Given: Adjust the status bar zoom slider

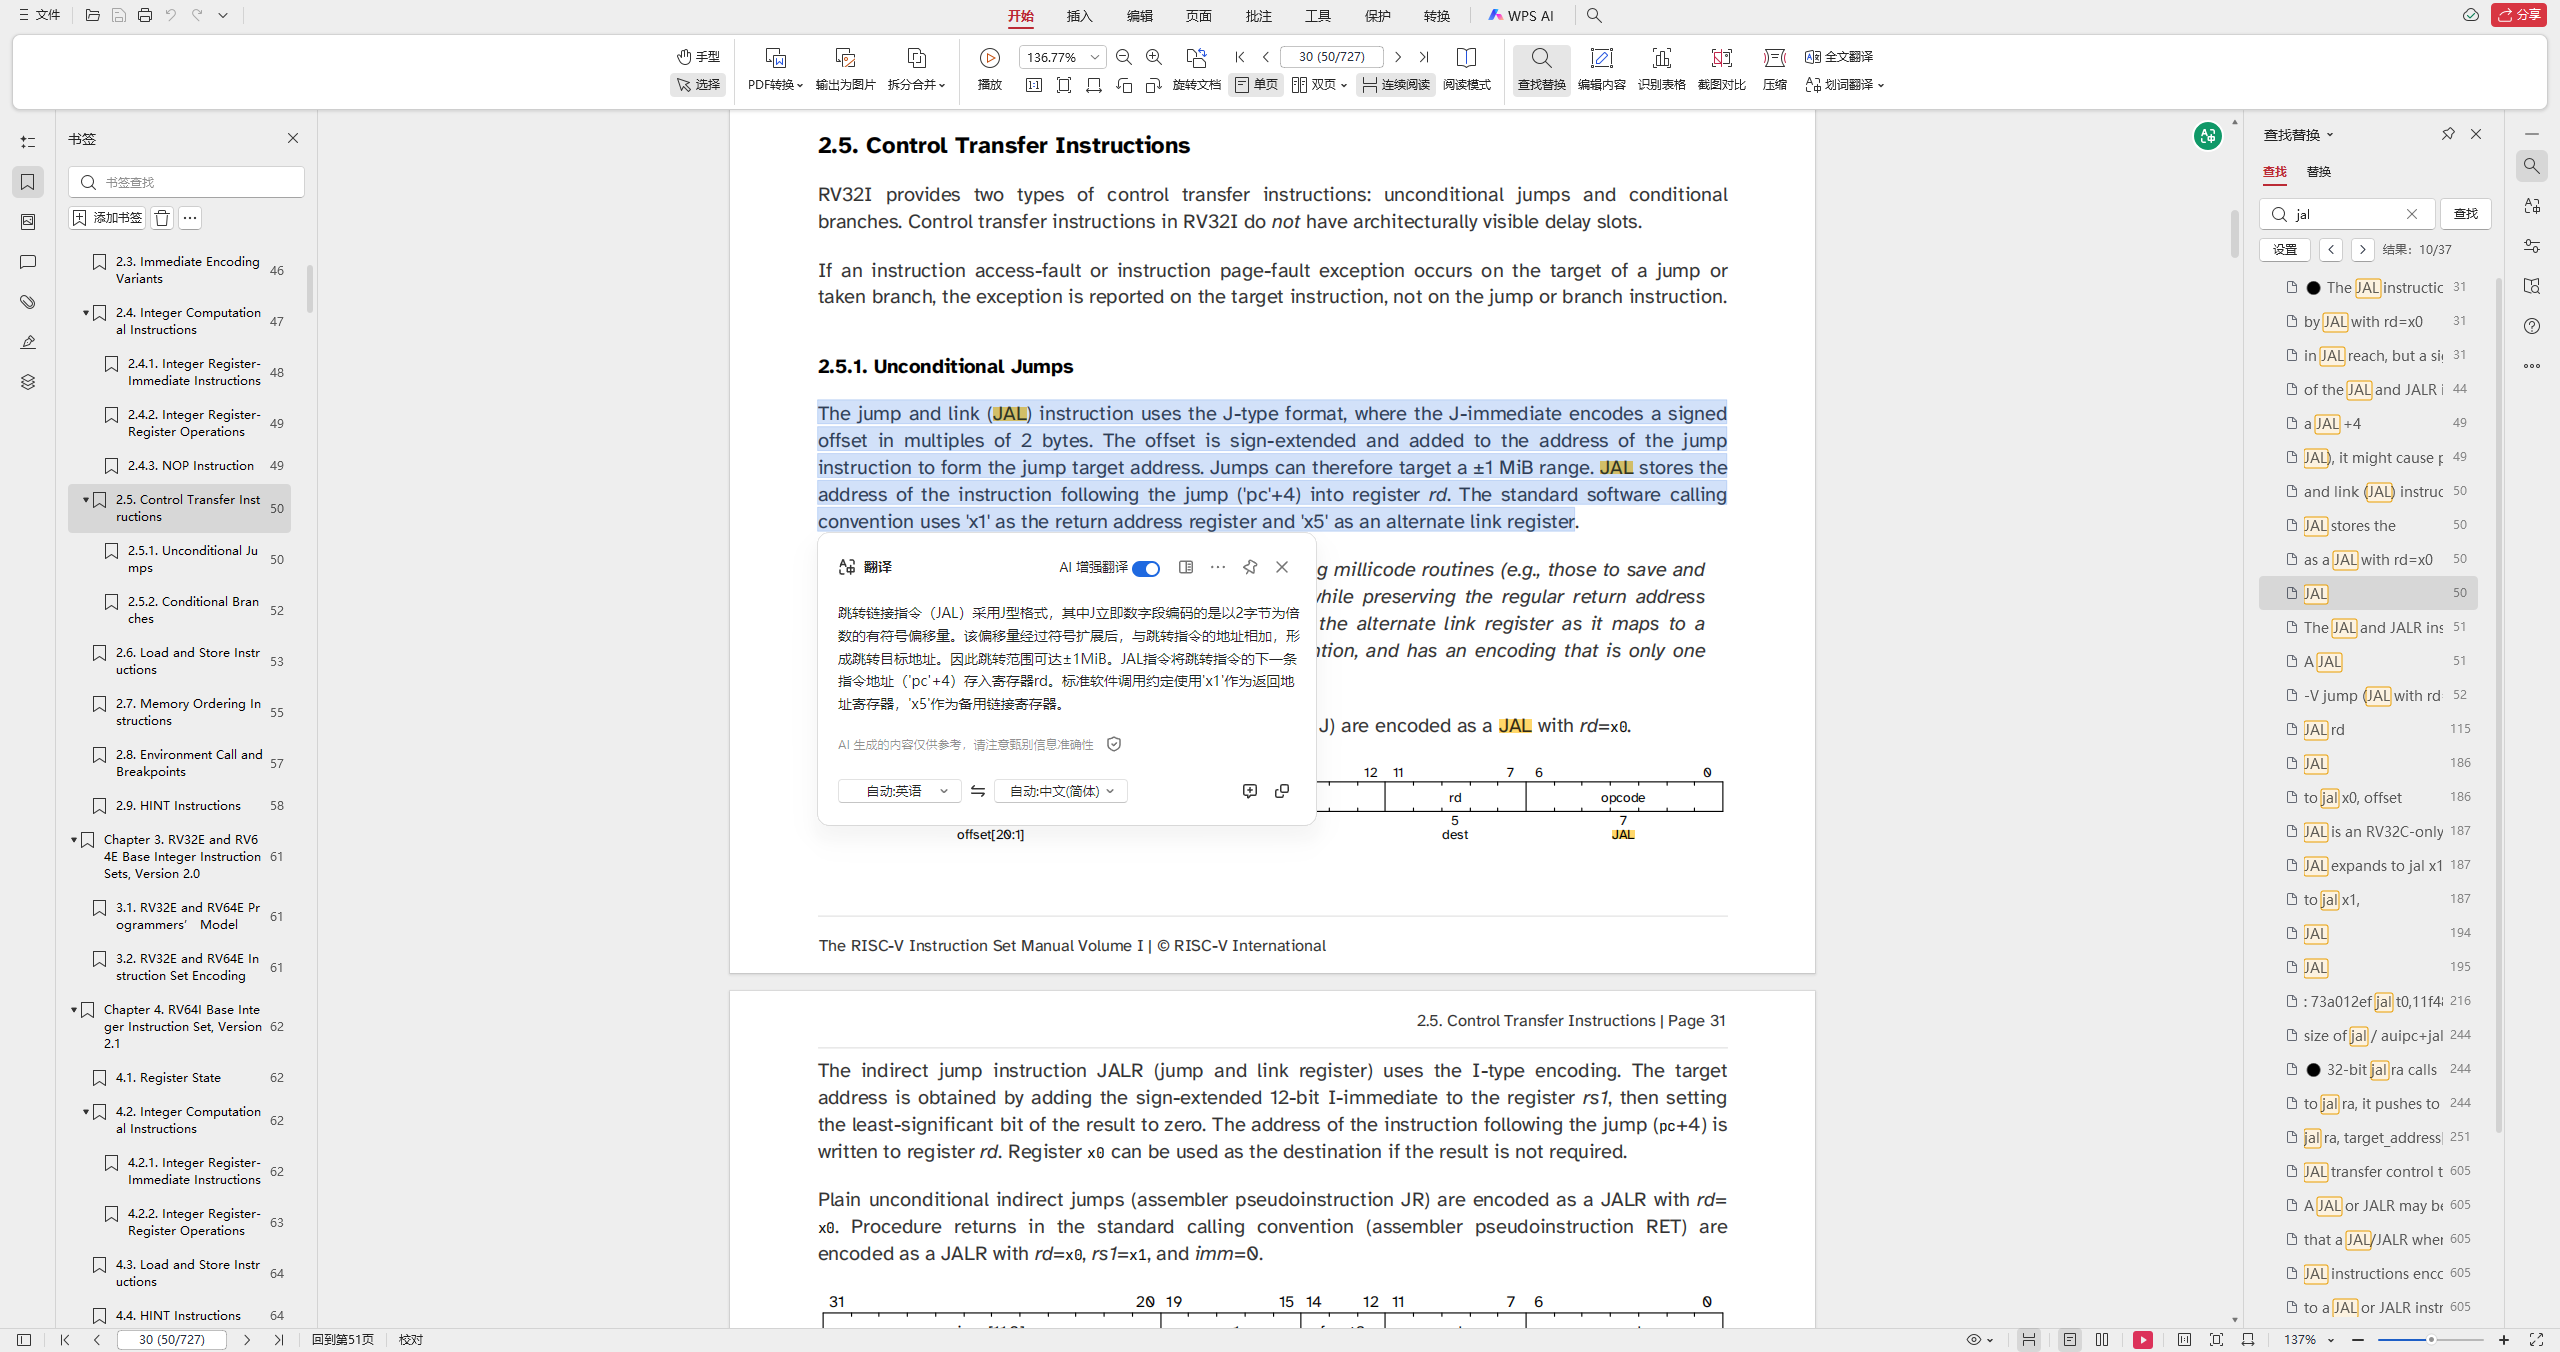Looking at the screenshot, I should coord(2431,1339).
